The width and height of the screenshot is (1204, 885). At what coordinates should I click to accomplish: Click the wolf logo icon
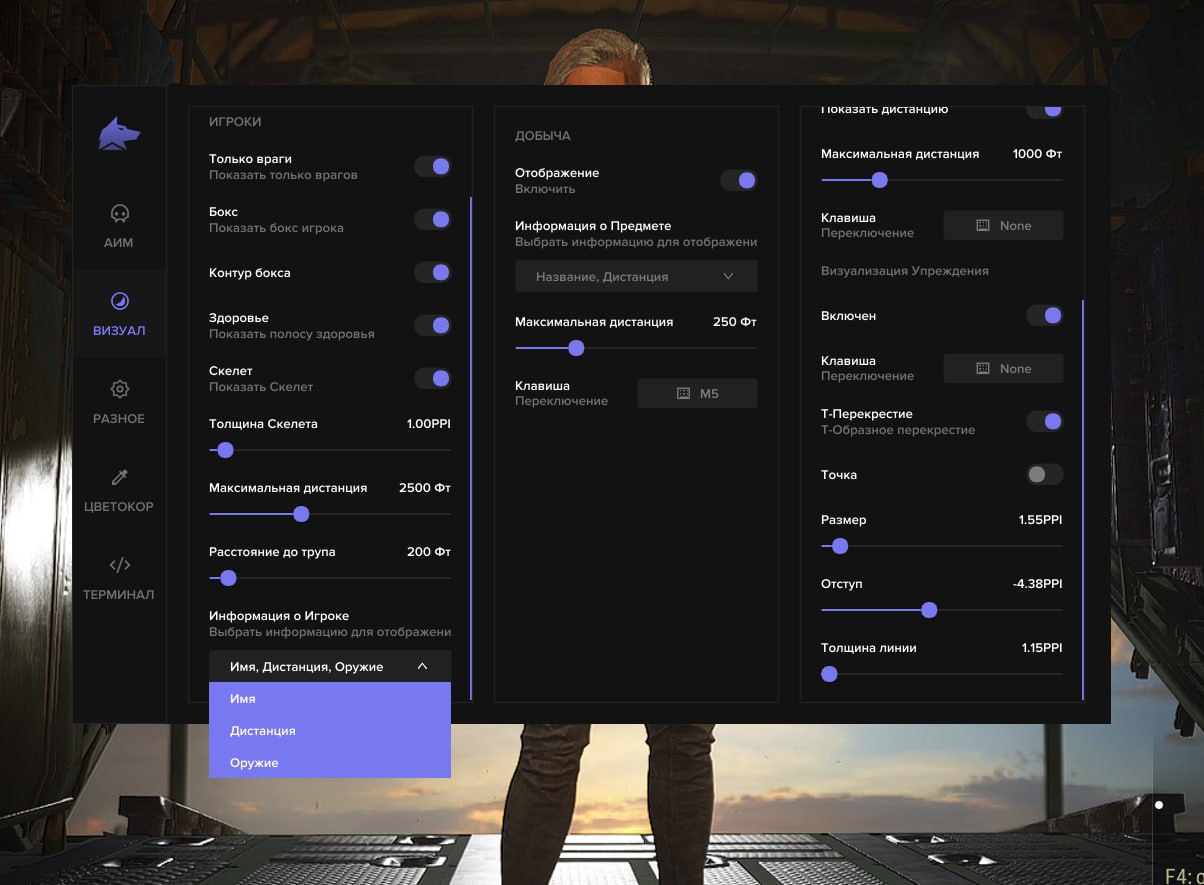[119, 134]
